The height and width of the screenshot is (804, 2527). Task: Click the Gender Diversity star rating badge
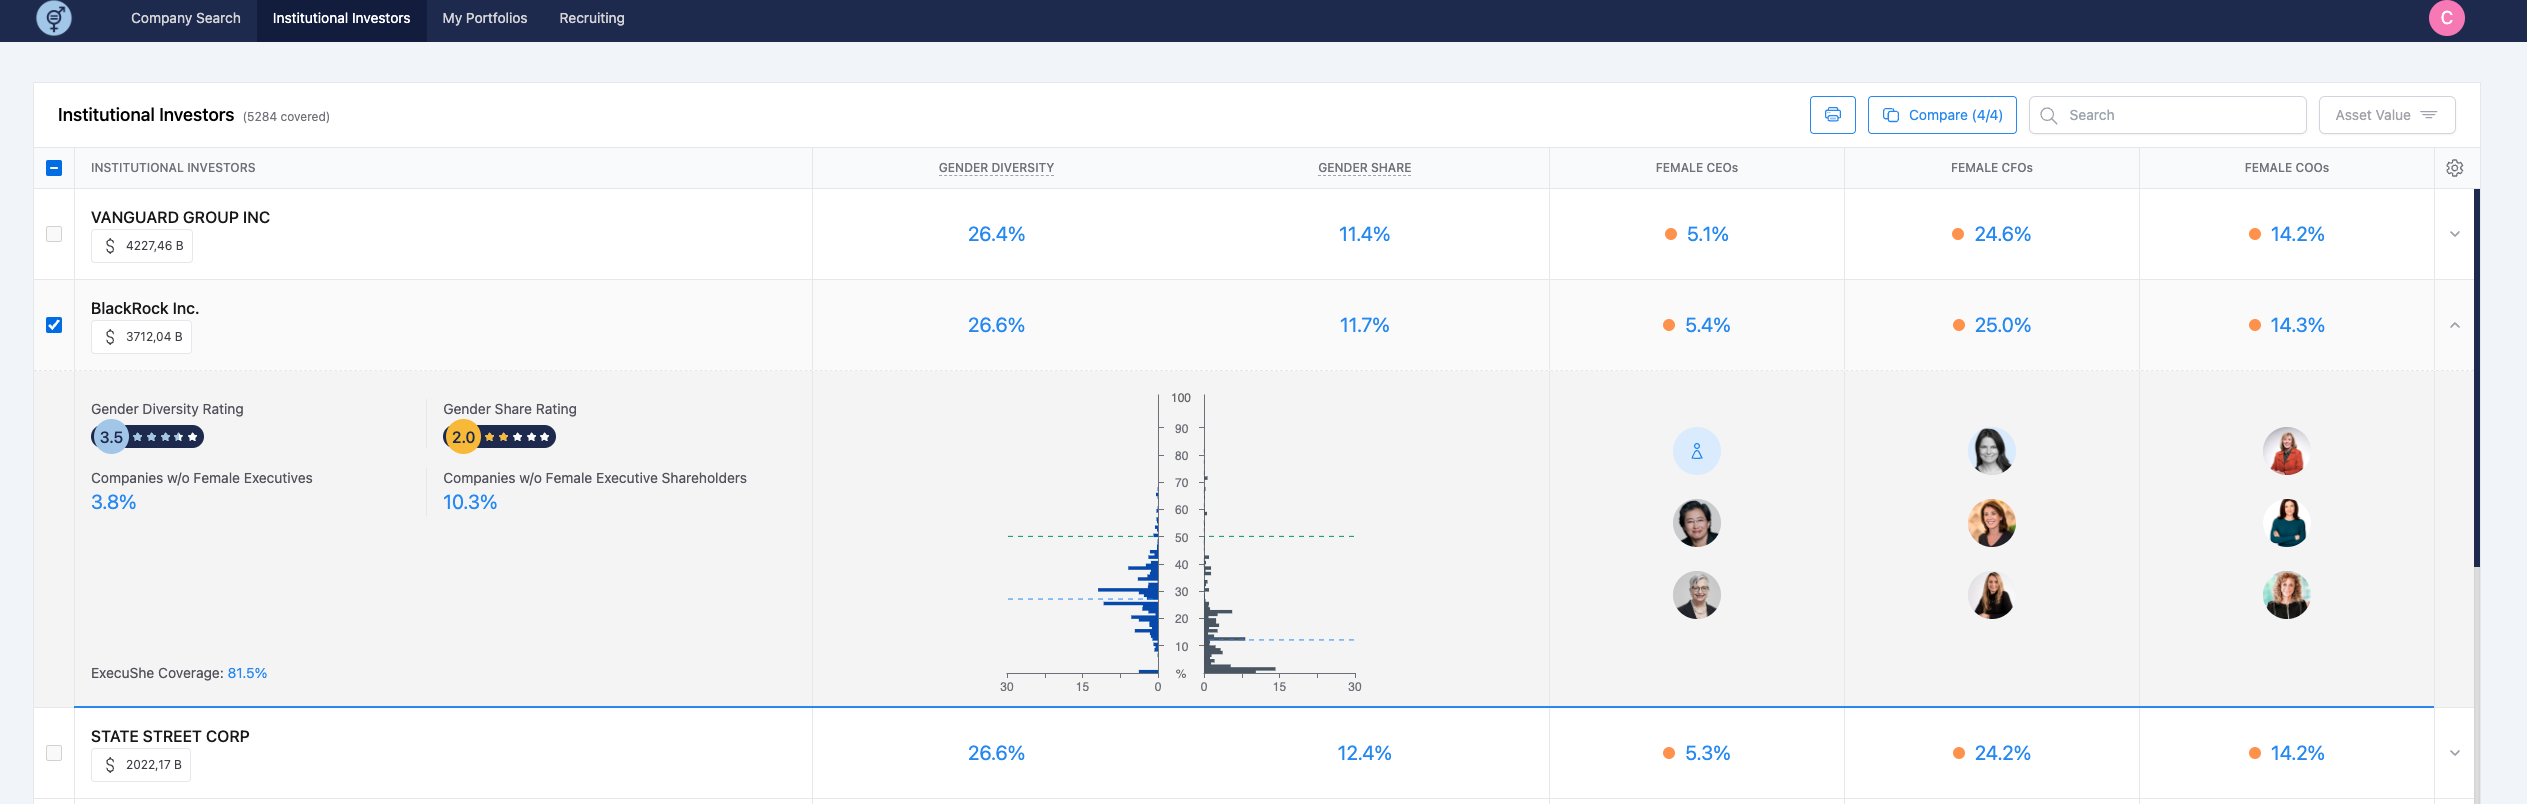click(148, 437)
